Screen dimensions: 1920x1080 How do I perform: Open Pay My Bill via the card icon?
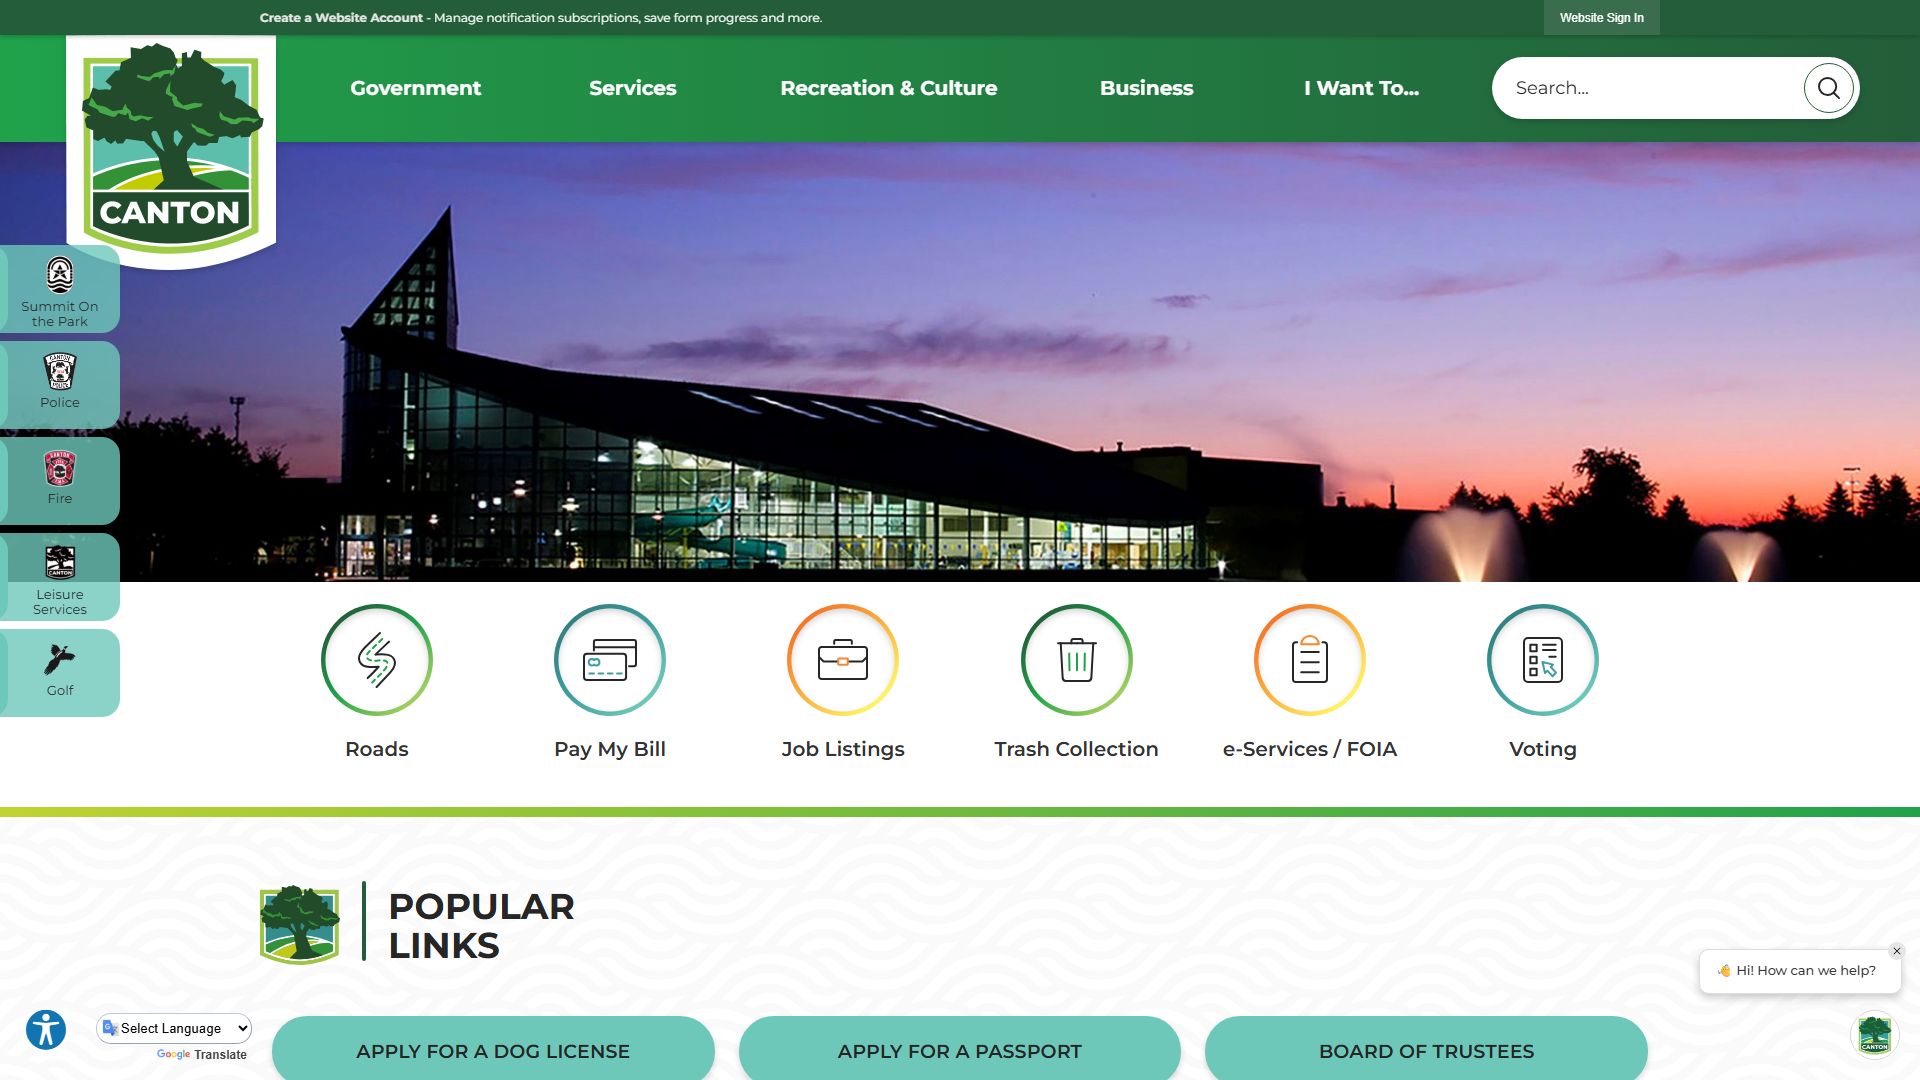tap(609, 660)
